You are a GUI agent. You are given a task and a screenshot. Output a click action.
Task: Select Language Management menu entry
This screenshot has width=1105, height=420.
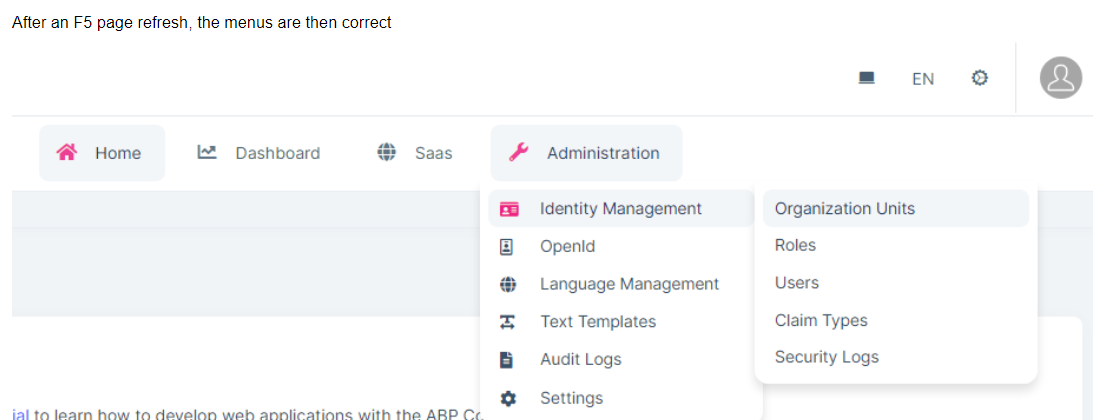(x=629, y=284)
